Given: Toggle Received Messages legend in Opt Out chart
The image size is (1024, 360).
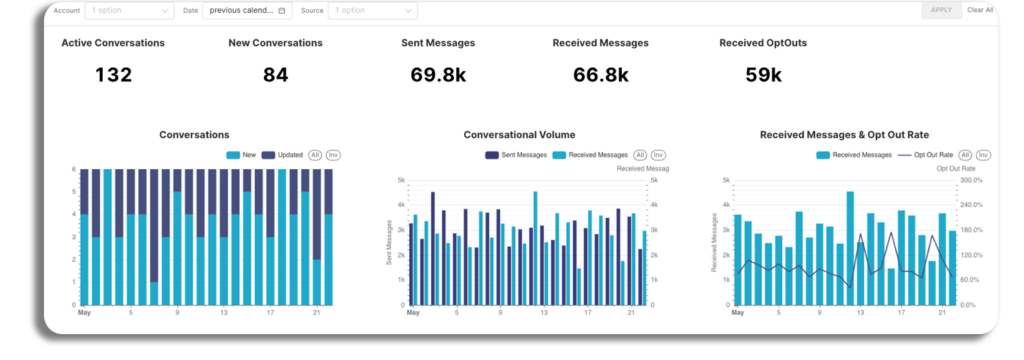Looking at the screenshot, I should pyautogui.click(x=854, y=155).
